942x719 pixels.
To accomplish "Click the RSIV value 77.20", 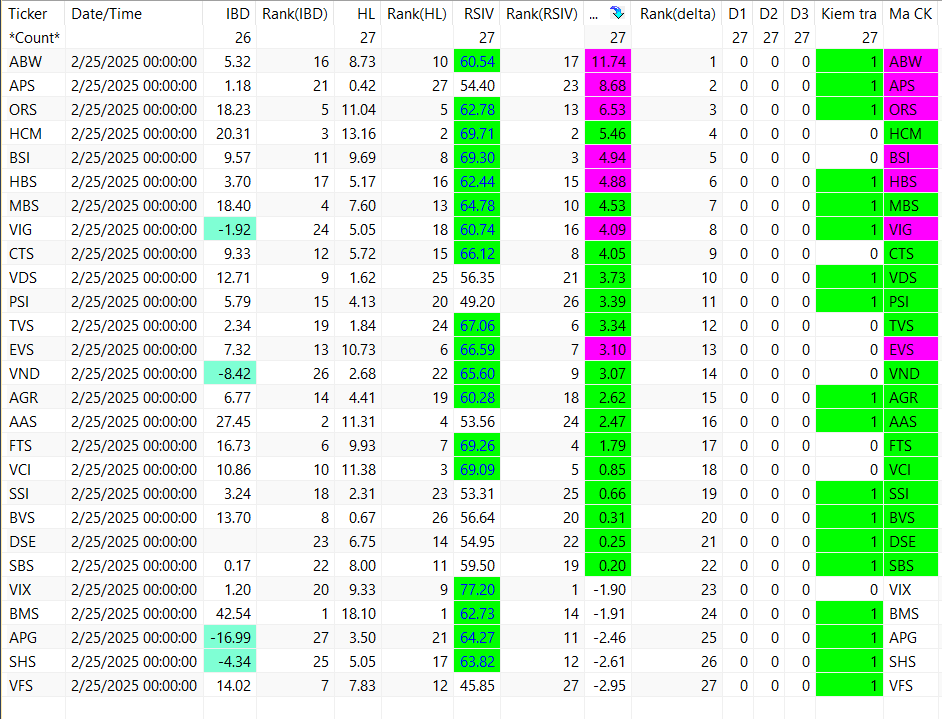I will [x=477, y=590].
